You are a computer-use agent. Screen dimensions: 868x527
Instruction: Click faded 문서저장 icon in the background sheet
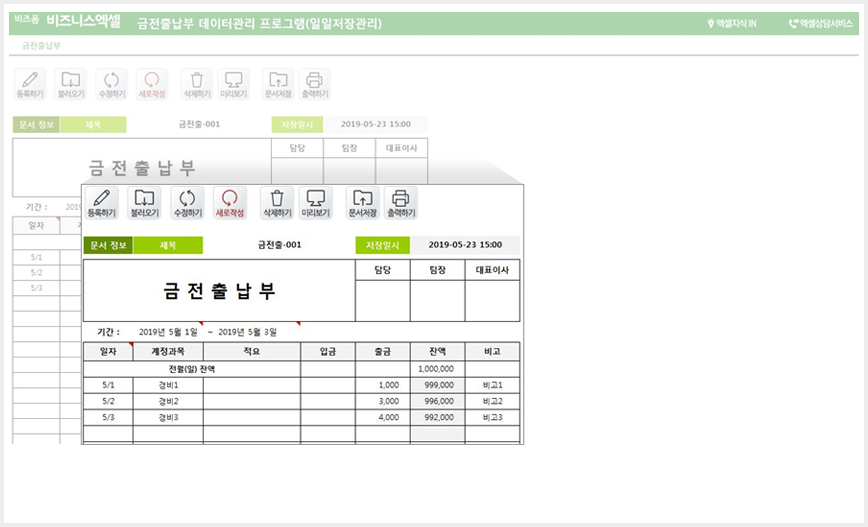(278, 84)
